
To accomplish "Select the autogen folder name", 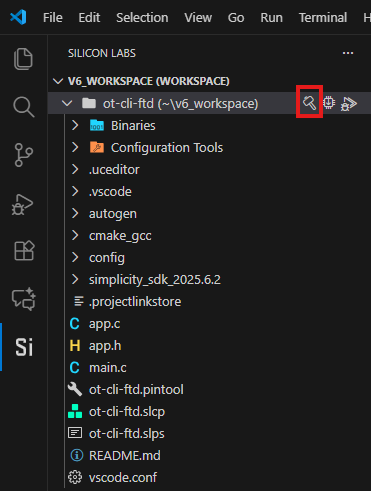I will [x=113, y=214].
